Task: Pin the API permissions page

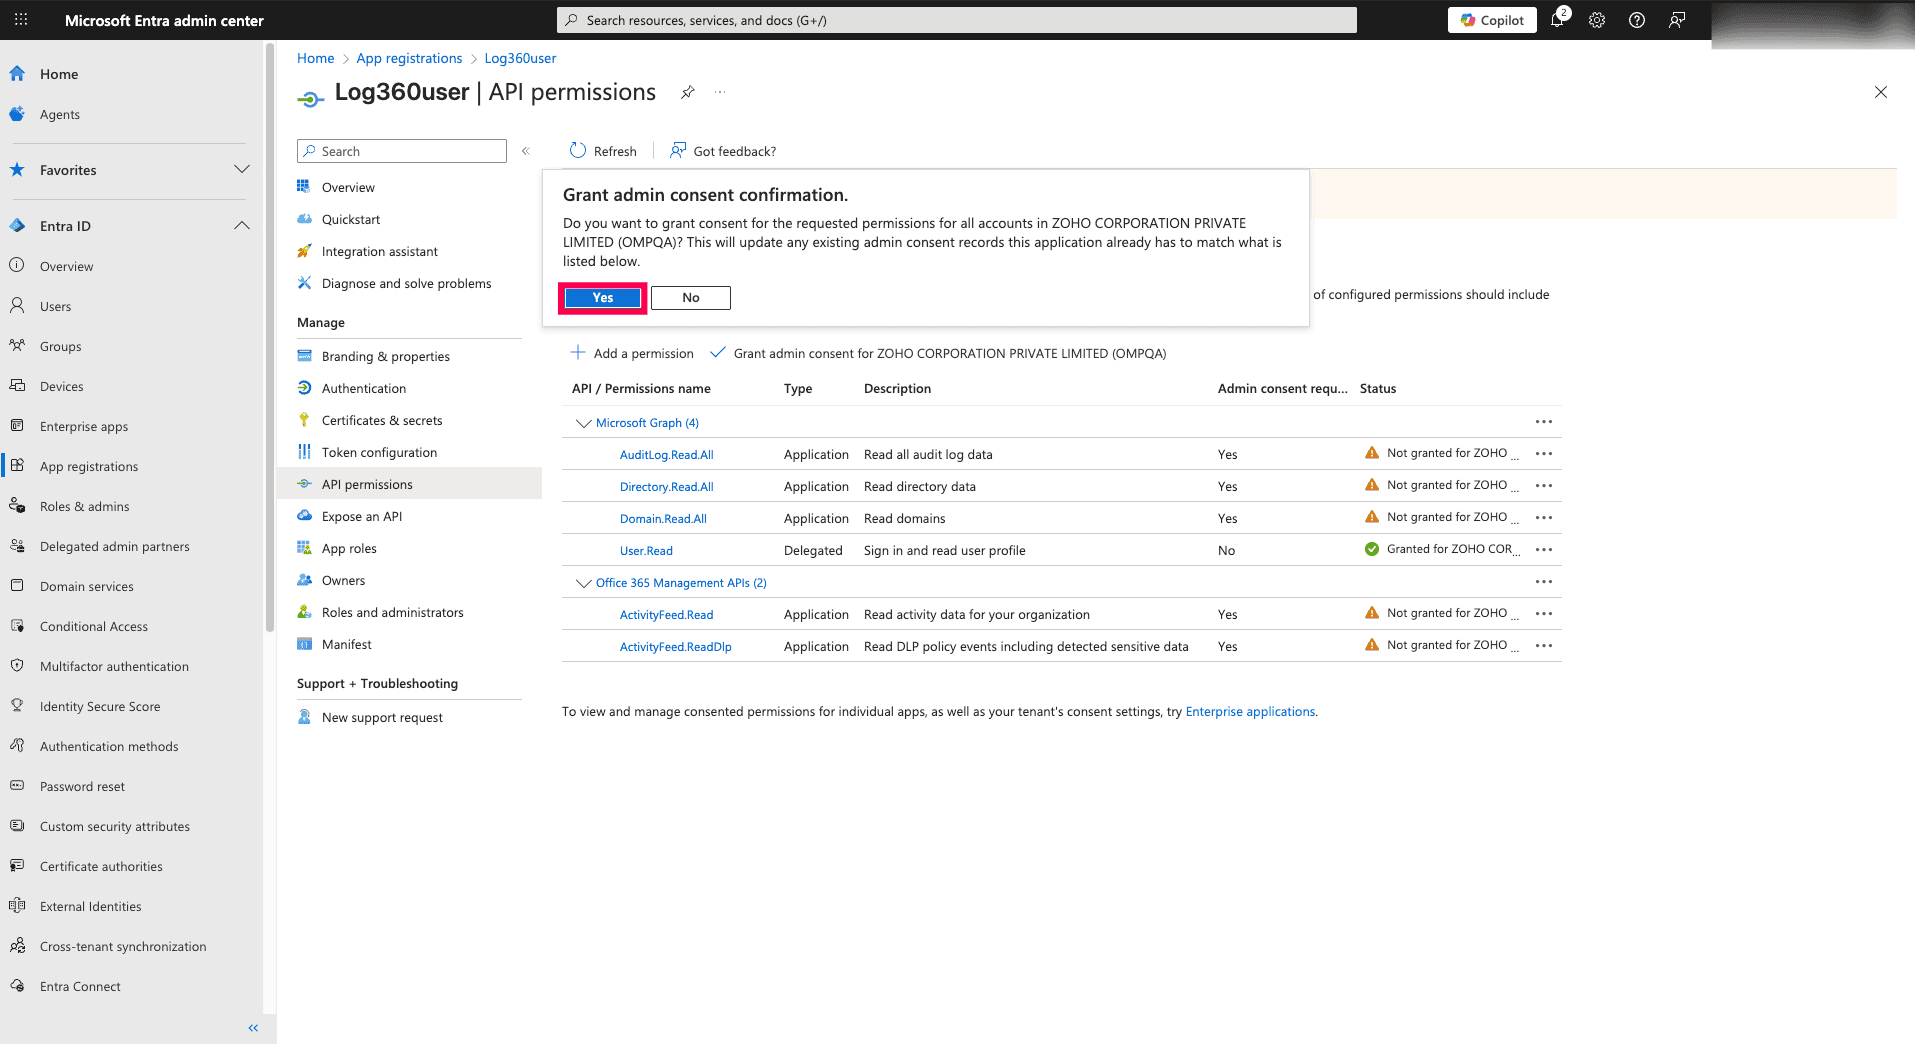Action: (x=687, y=91)
